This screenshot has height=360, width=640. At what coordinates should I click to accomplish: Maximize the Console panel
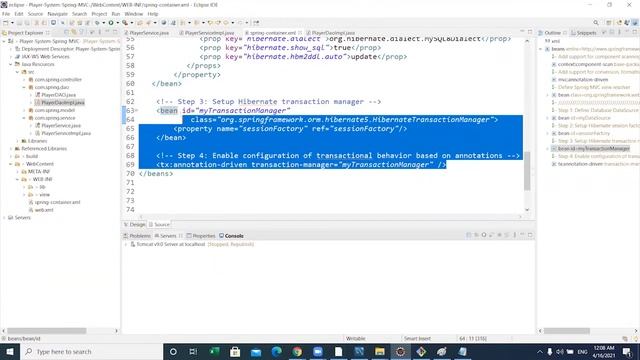click(530, 235)
